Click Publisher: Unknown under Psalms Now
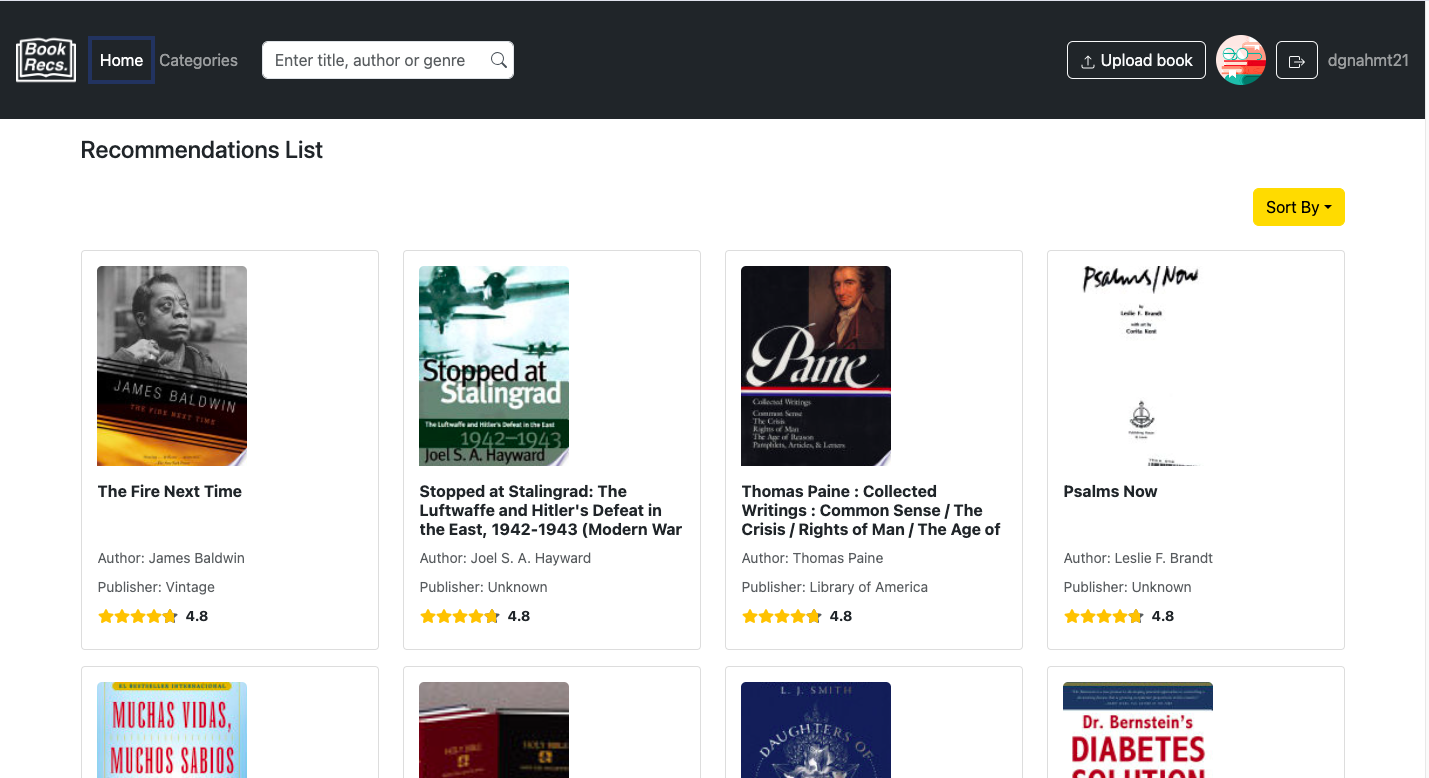Screen dimensions: 1429x778 (x=1127, y=587)
